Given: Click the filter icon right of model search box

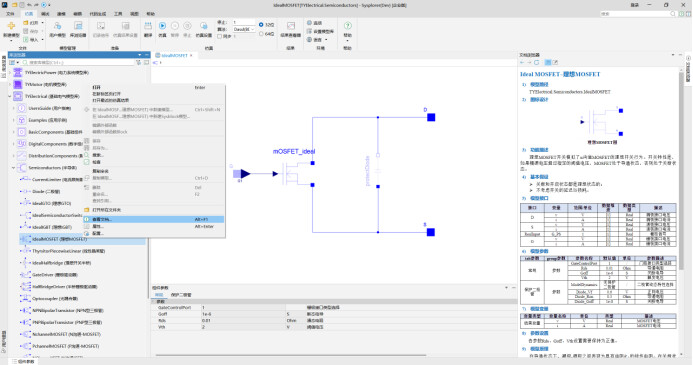Looking at the screenshot, I should (139, 62).
